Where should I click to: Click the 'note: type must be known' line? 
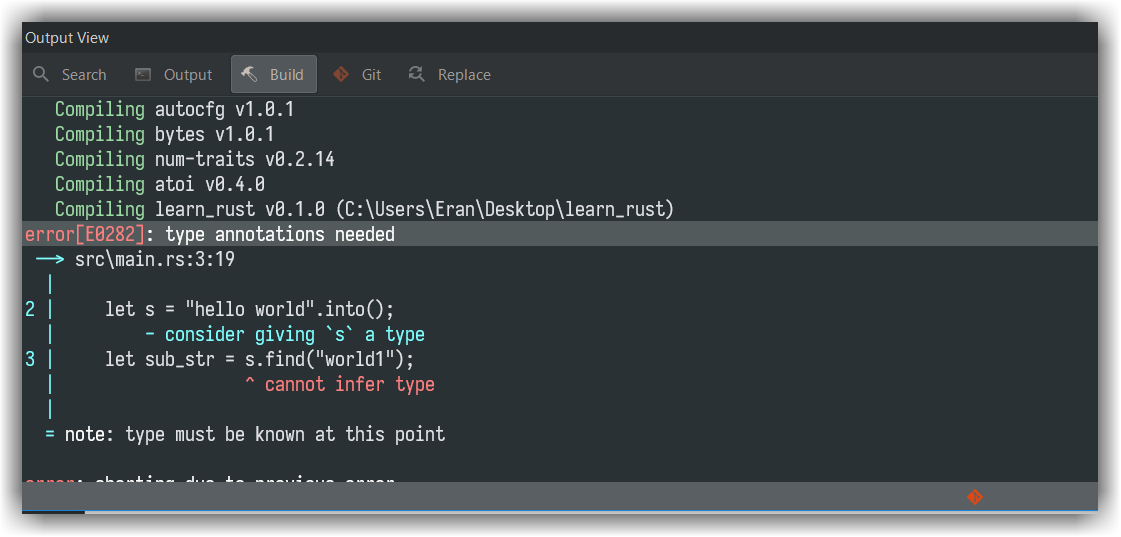coord(255,434)
